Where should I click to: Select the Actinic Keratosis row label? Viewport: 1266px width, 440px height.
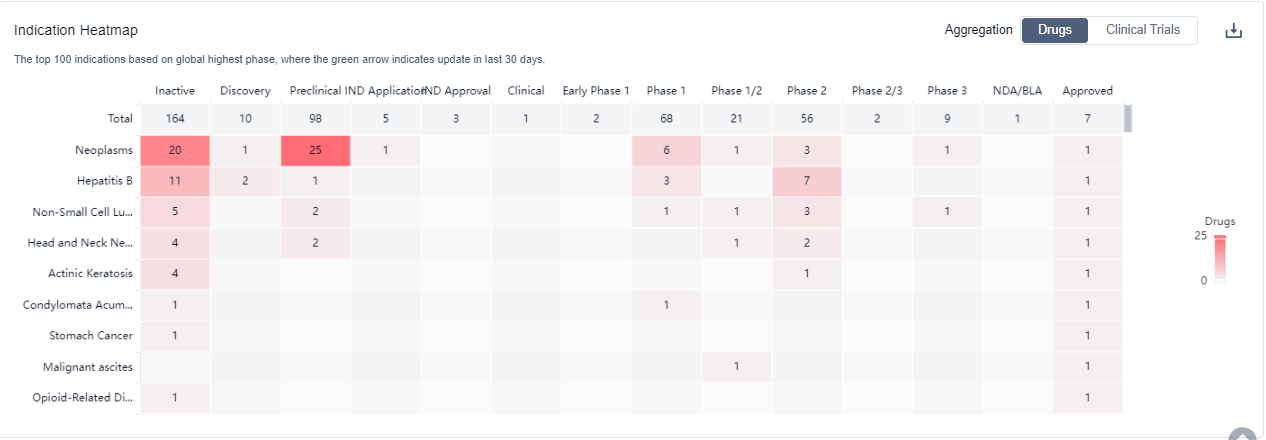(90, 273)
